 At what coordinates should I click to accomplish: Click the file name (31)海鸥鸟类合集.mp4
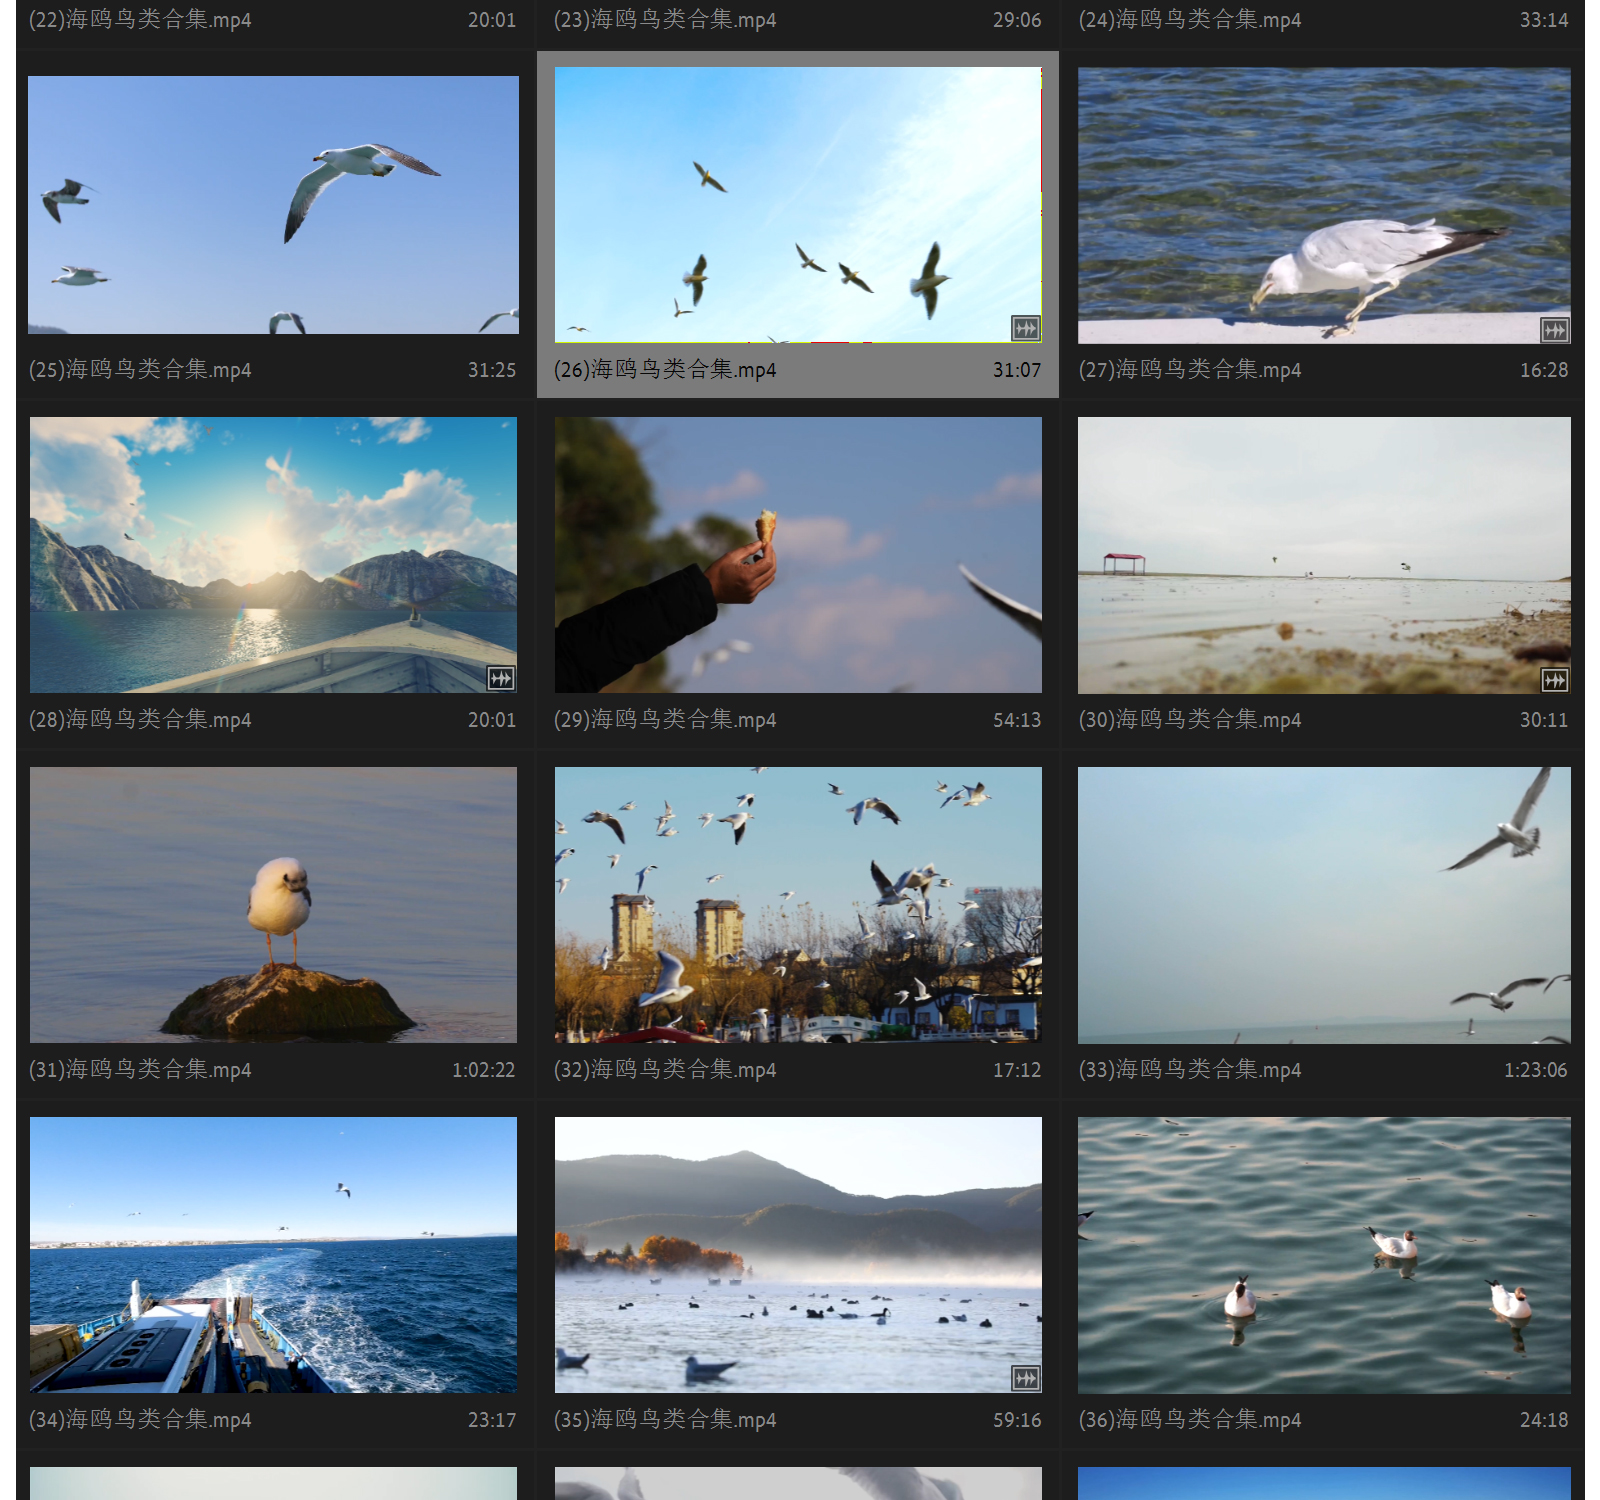(140, 1070)
